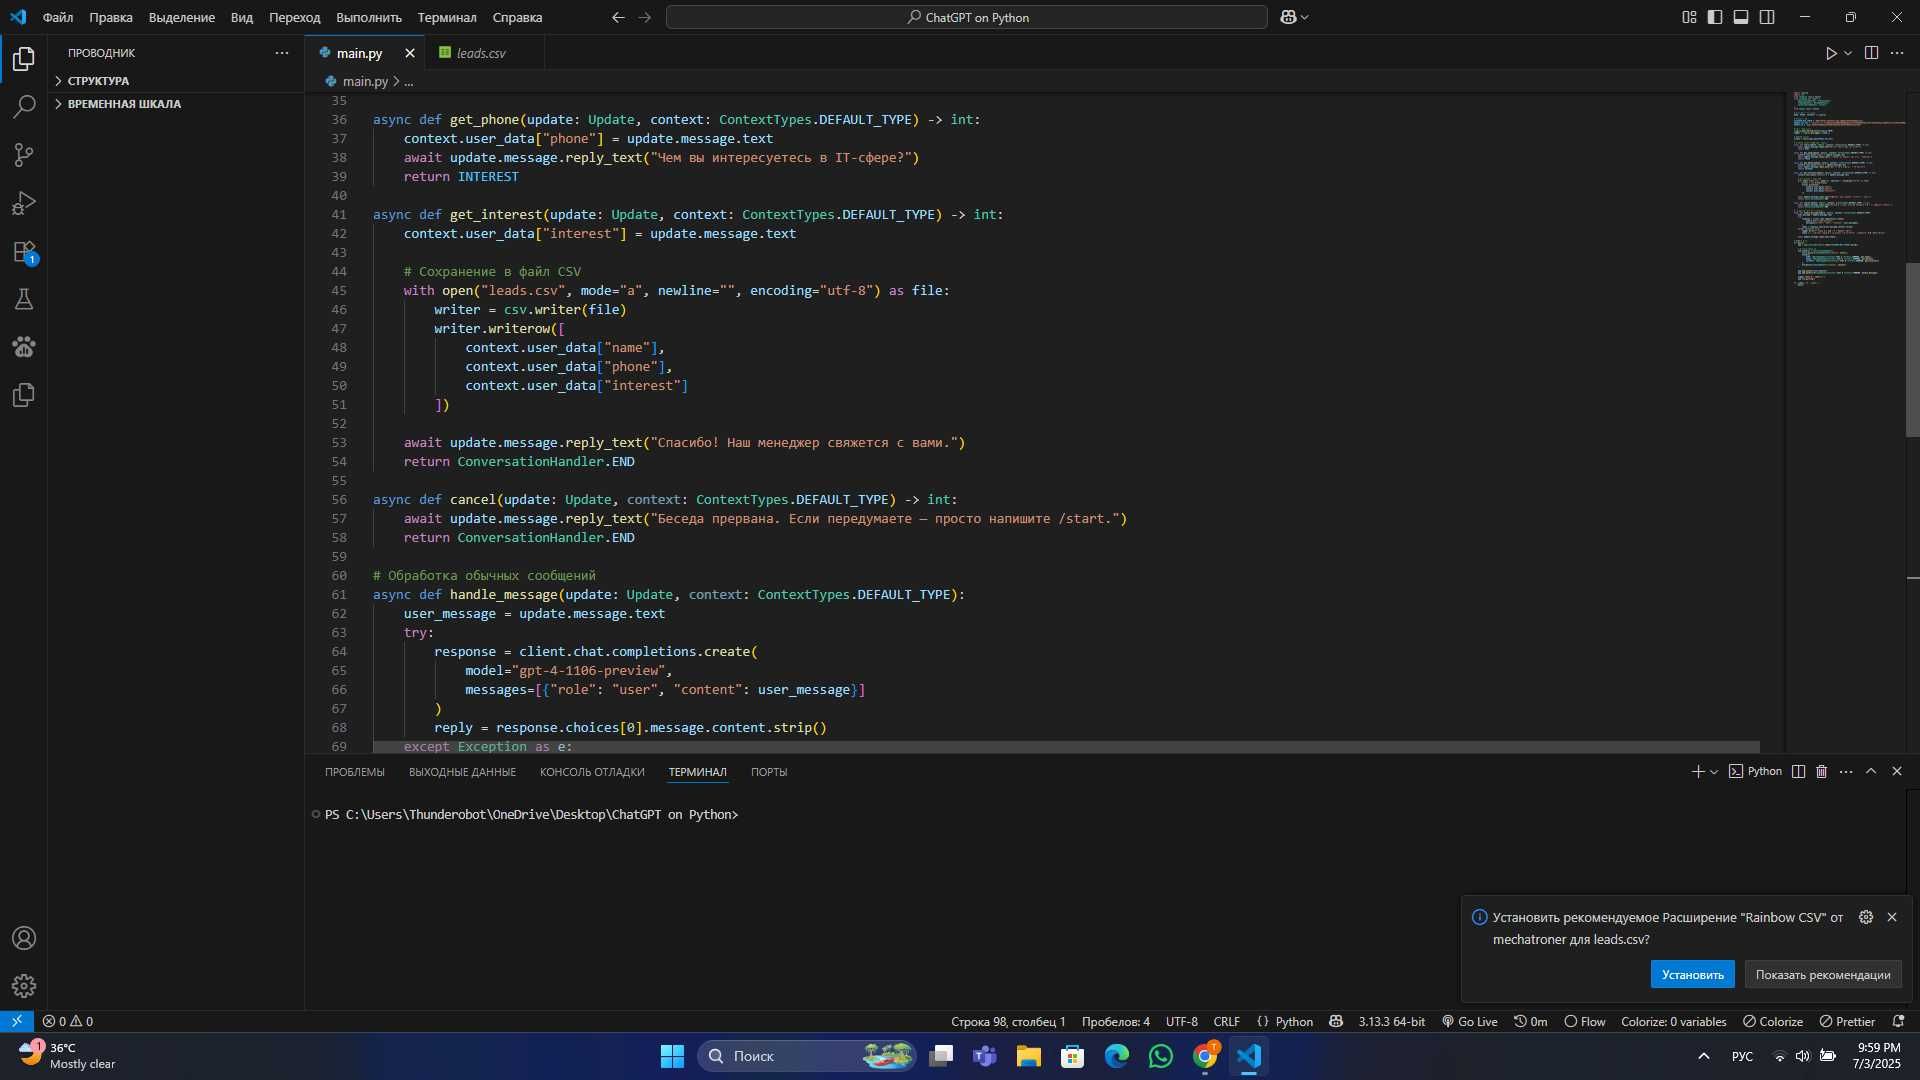Change UTF-8 file encoding
The height and width of the screenshot is (1080, 1920).
(1181, 1021)
